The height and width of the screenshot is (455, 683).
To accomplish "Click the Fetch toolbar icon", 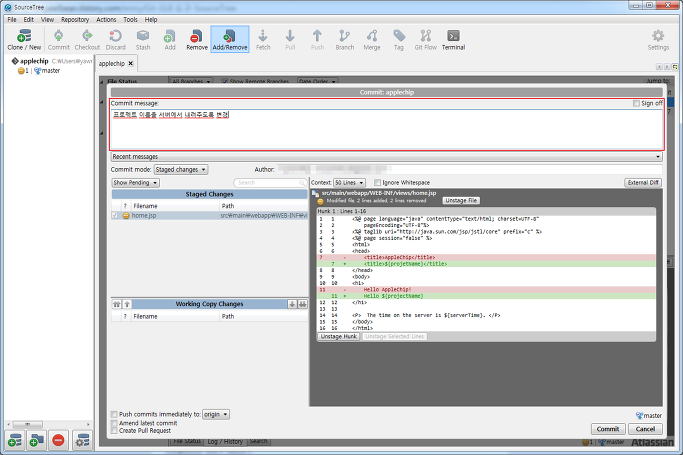I will click(x=263, y=40).
